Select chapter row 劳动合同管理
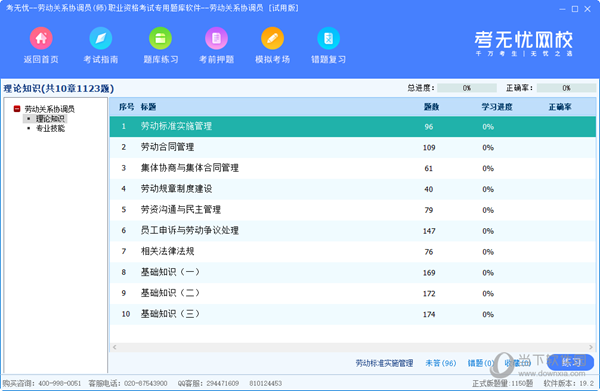 (352, 147)
